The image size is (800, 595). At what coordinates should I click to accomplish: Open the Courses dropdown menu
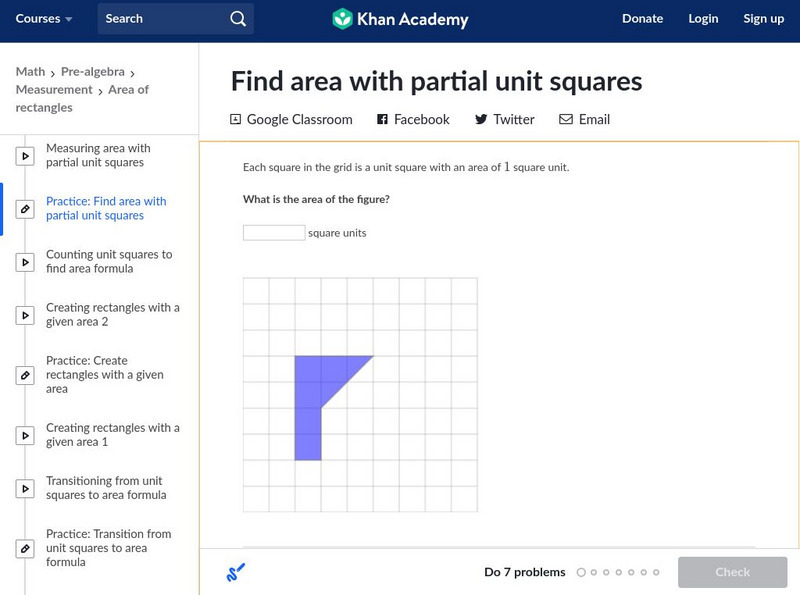44,19
